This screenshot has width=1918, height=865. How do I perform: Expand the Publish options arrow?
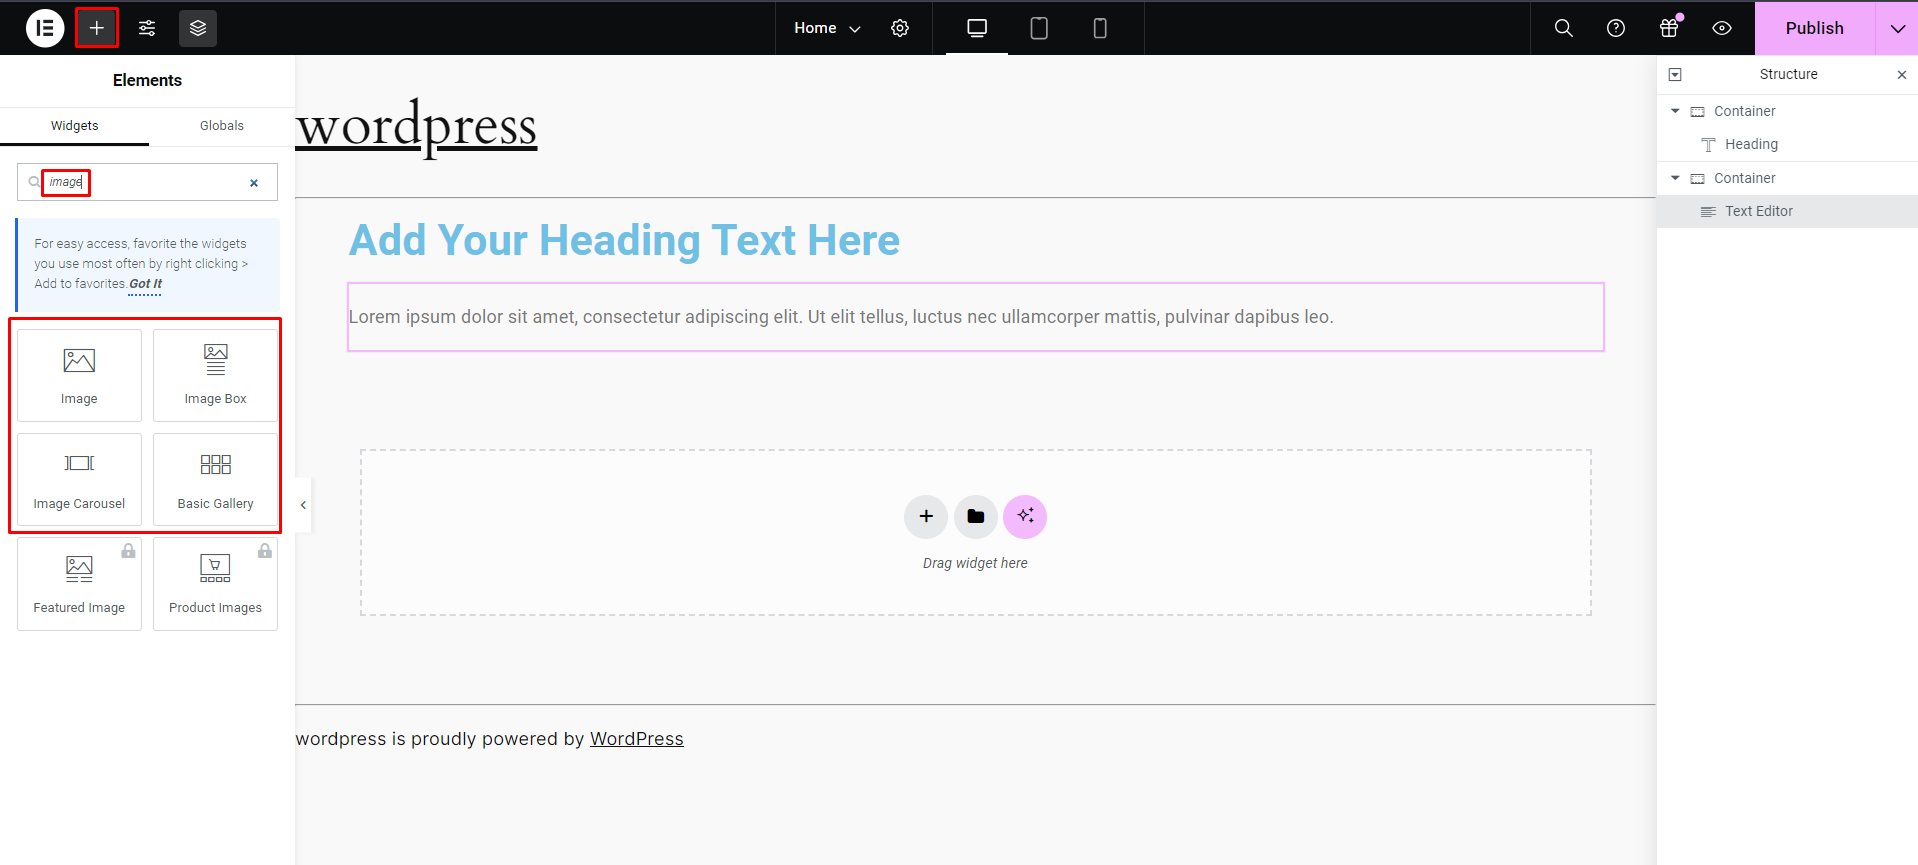(x=1897, y=28)
